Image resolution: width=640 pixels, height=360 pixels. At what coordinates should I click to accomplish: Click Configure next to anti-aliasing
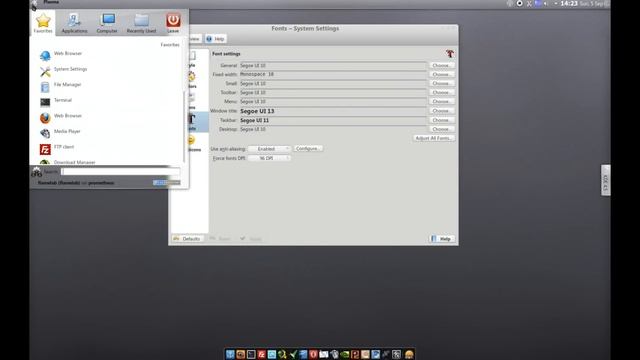[x=308, y=149]
